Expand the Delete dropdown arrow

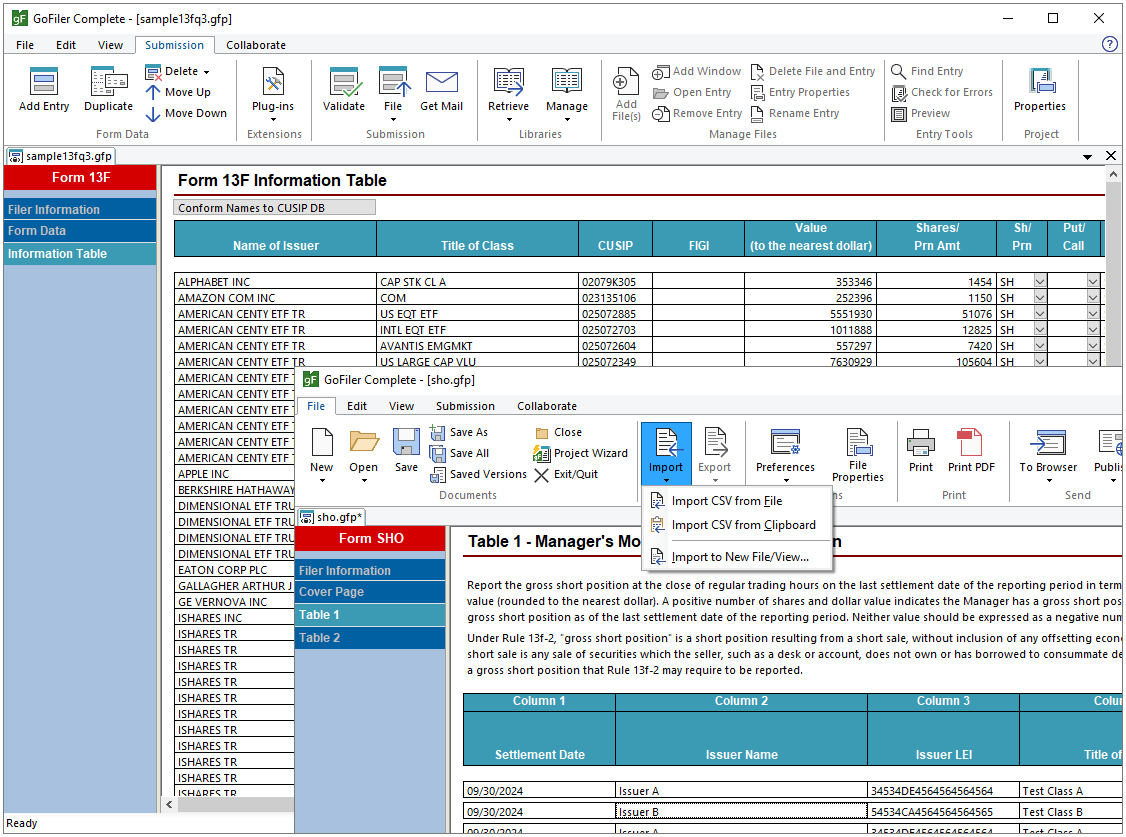tap(205, 70)
